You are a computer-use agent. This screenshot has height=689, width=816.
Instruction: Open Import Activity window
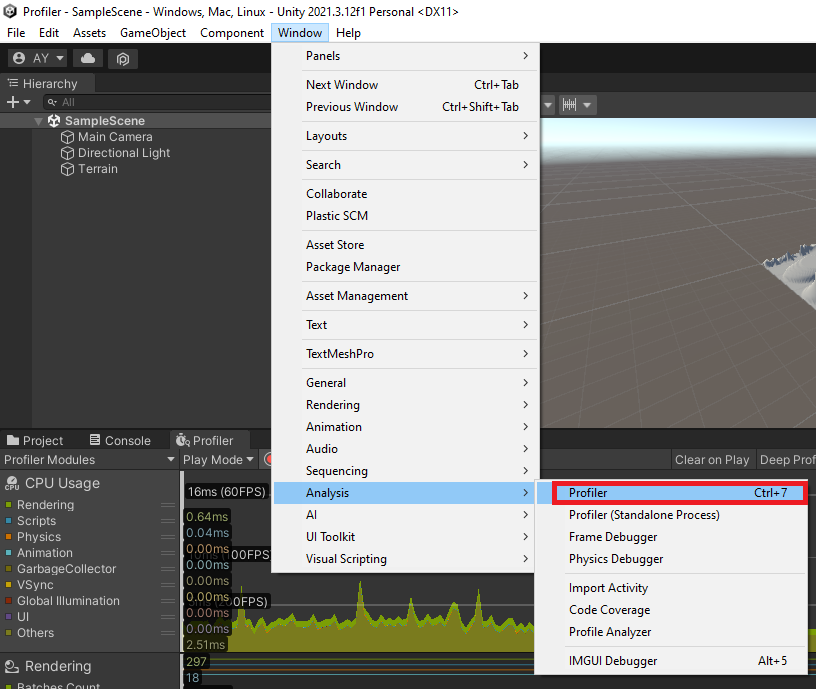tap(671, 588)
